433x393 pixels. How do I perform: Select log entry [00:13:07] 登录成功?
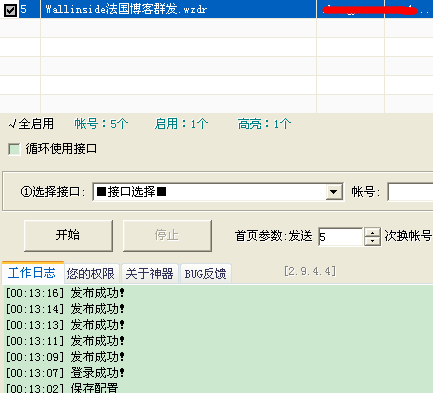65,373
